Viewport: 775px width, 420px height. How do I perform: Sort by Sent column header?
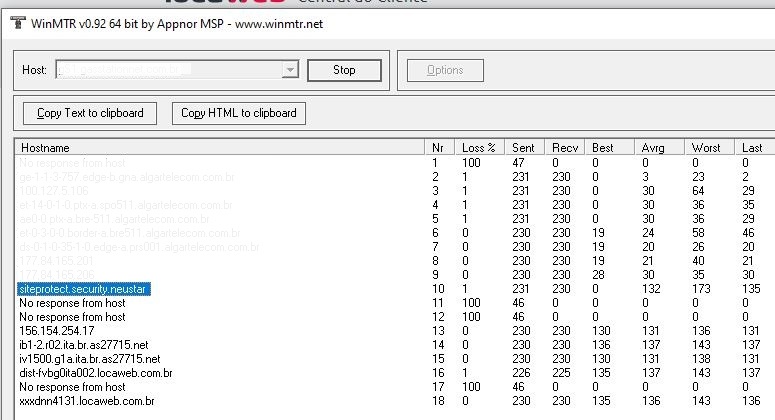(524, 148)
